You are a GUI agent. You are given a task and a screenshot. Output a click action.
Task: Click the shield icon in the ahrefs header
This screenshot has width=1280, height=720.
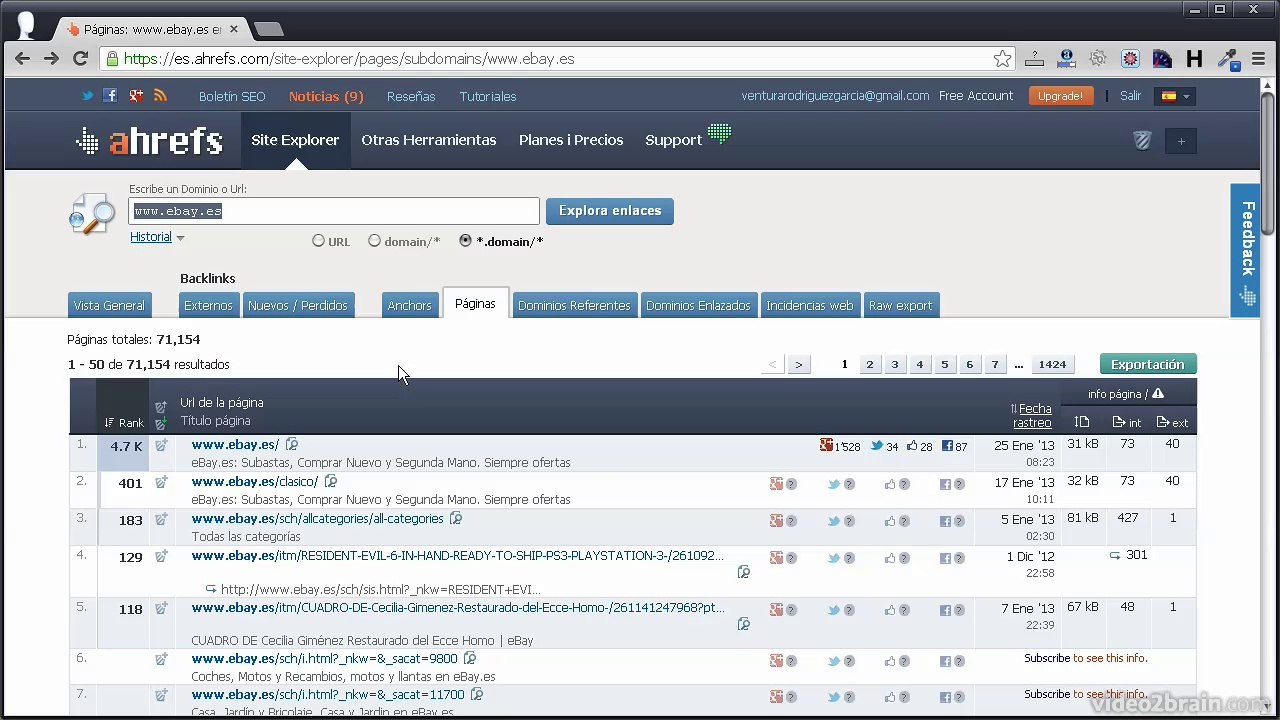point(1142,141)
